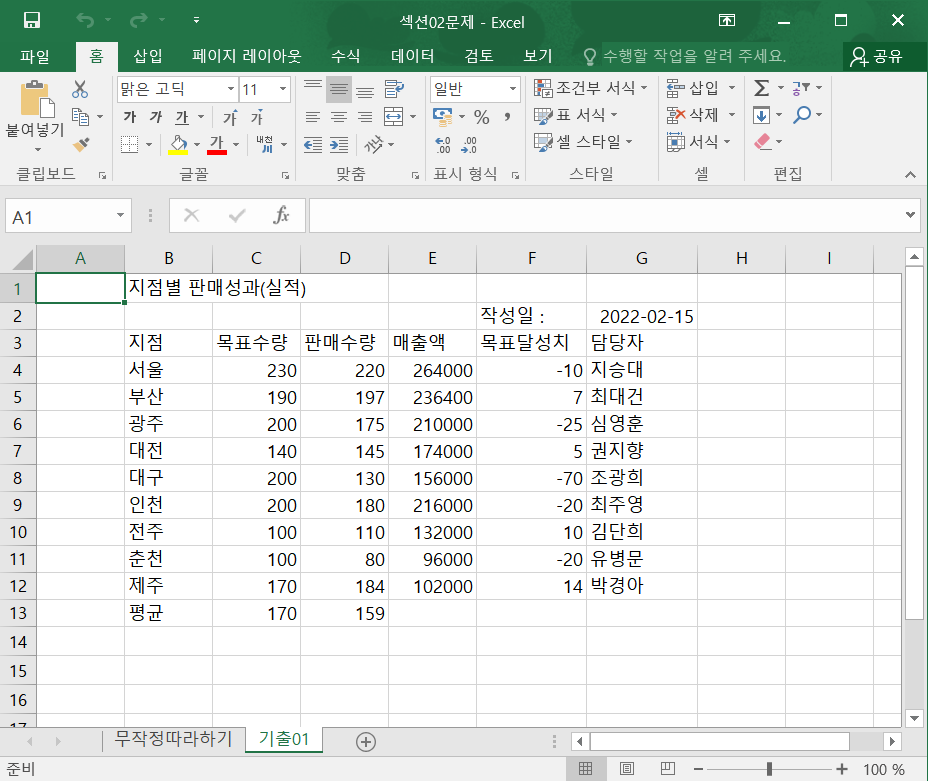Click the Save icon in the title bar
Viewport: 928px width, 781px height.
(31, 21)
